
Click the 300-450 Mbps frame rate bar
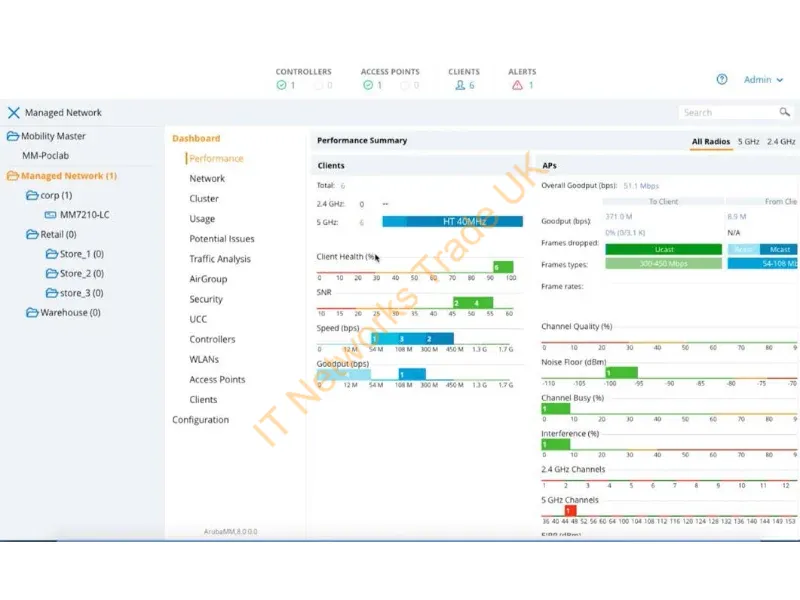[664, 264]
